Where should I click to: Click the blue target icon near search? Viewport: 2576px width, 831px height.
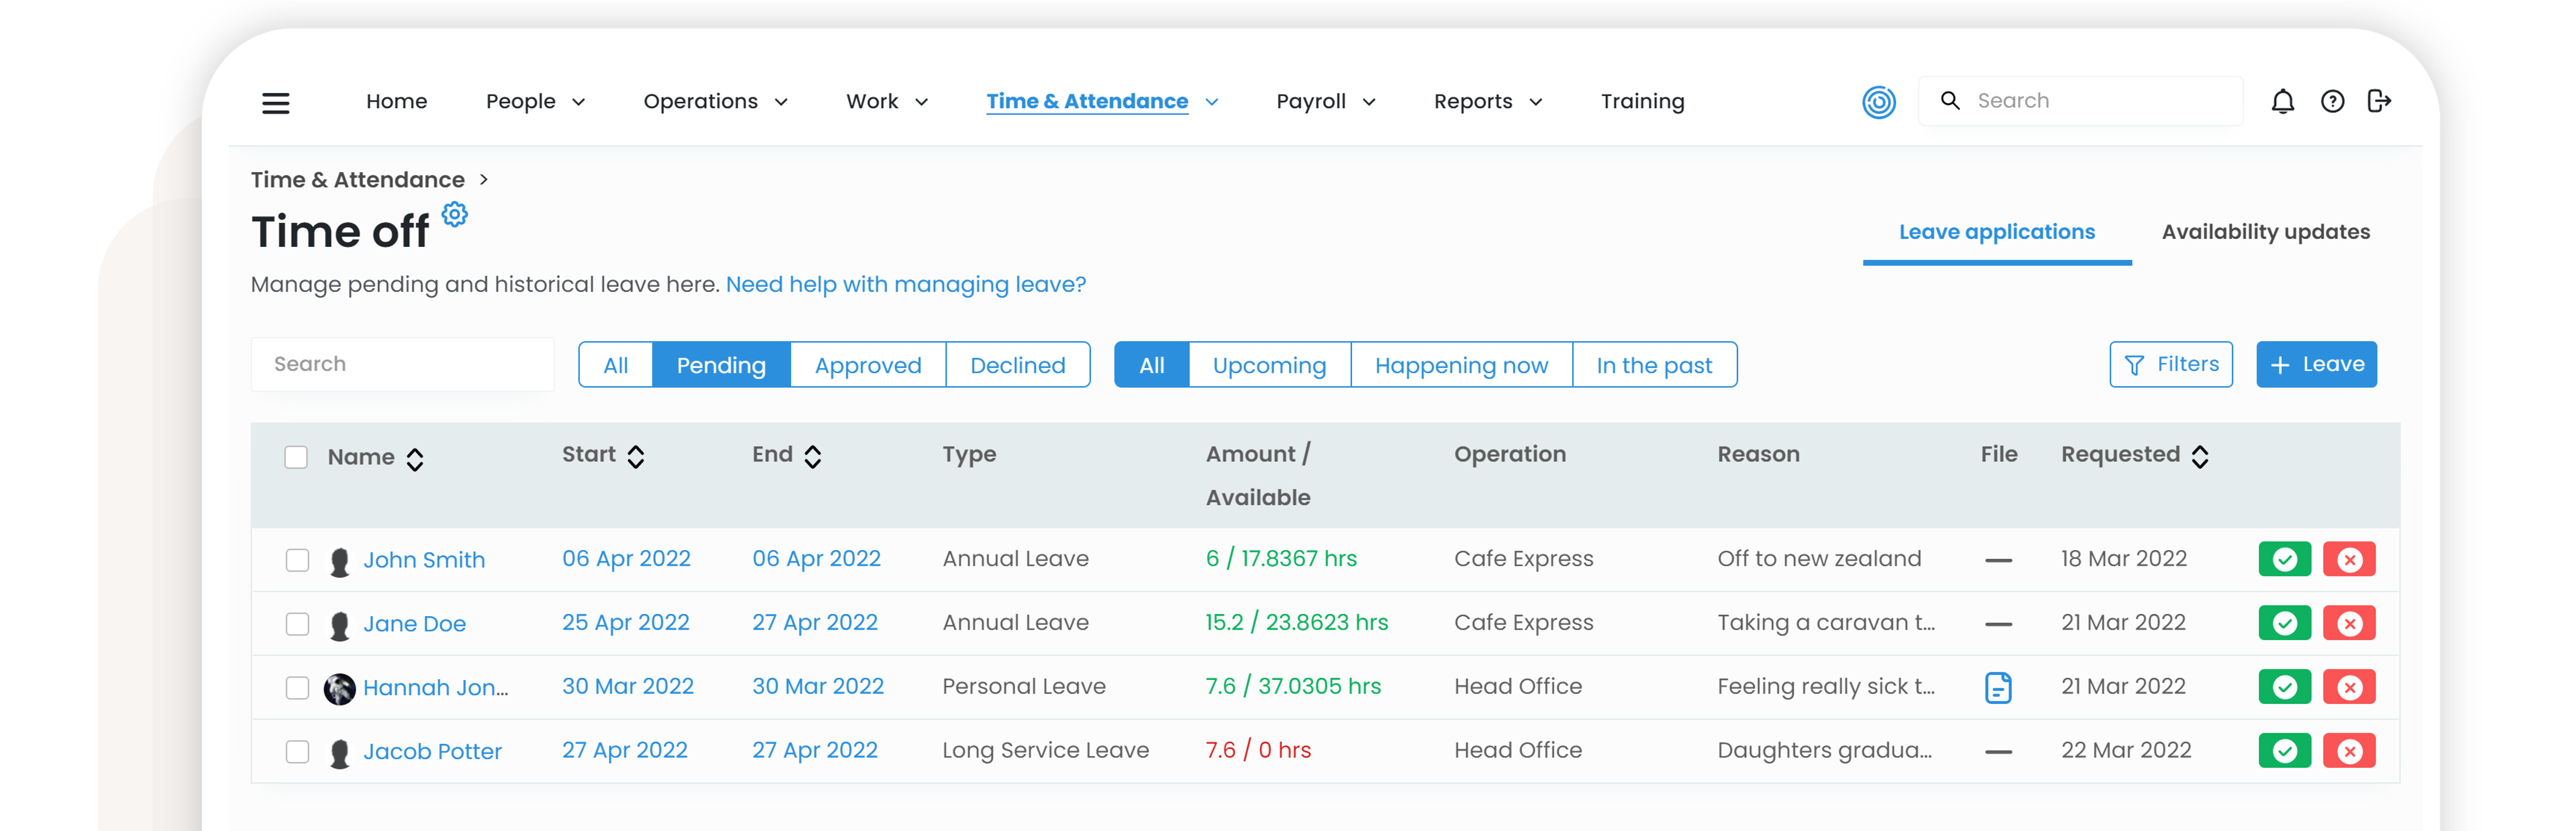pyautogui.click(x=1878, y=101)
